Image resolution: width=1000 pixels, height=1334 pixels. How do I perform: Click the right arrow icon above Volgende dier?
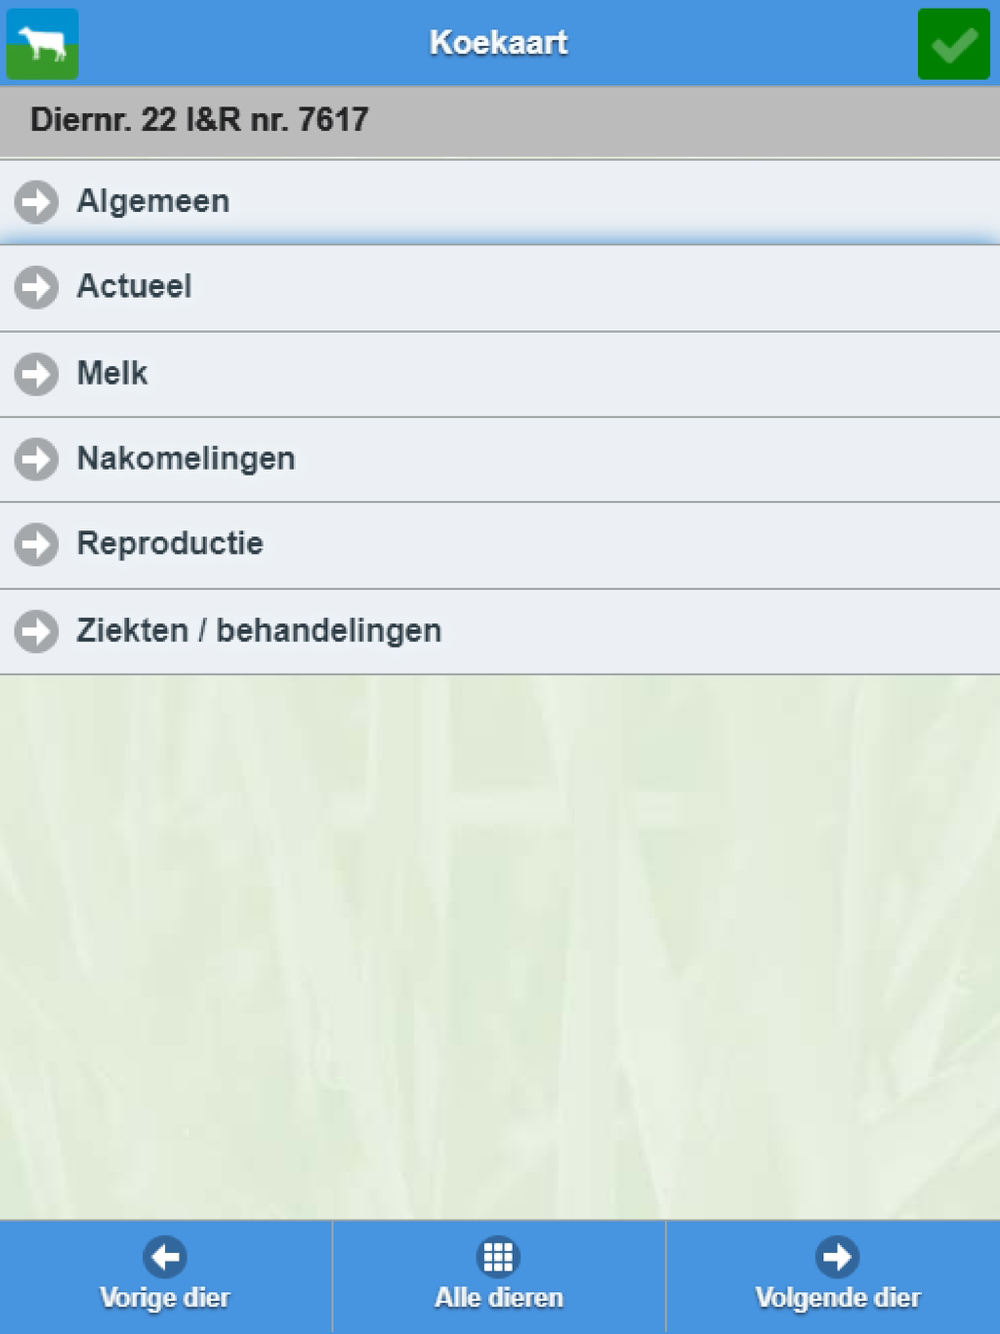pyautogui.click(x=837, y=1256)
